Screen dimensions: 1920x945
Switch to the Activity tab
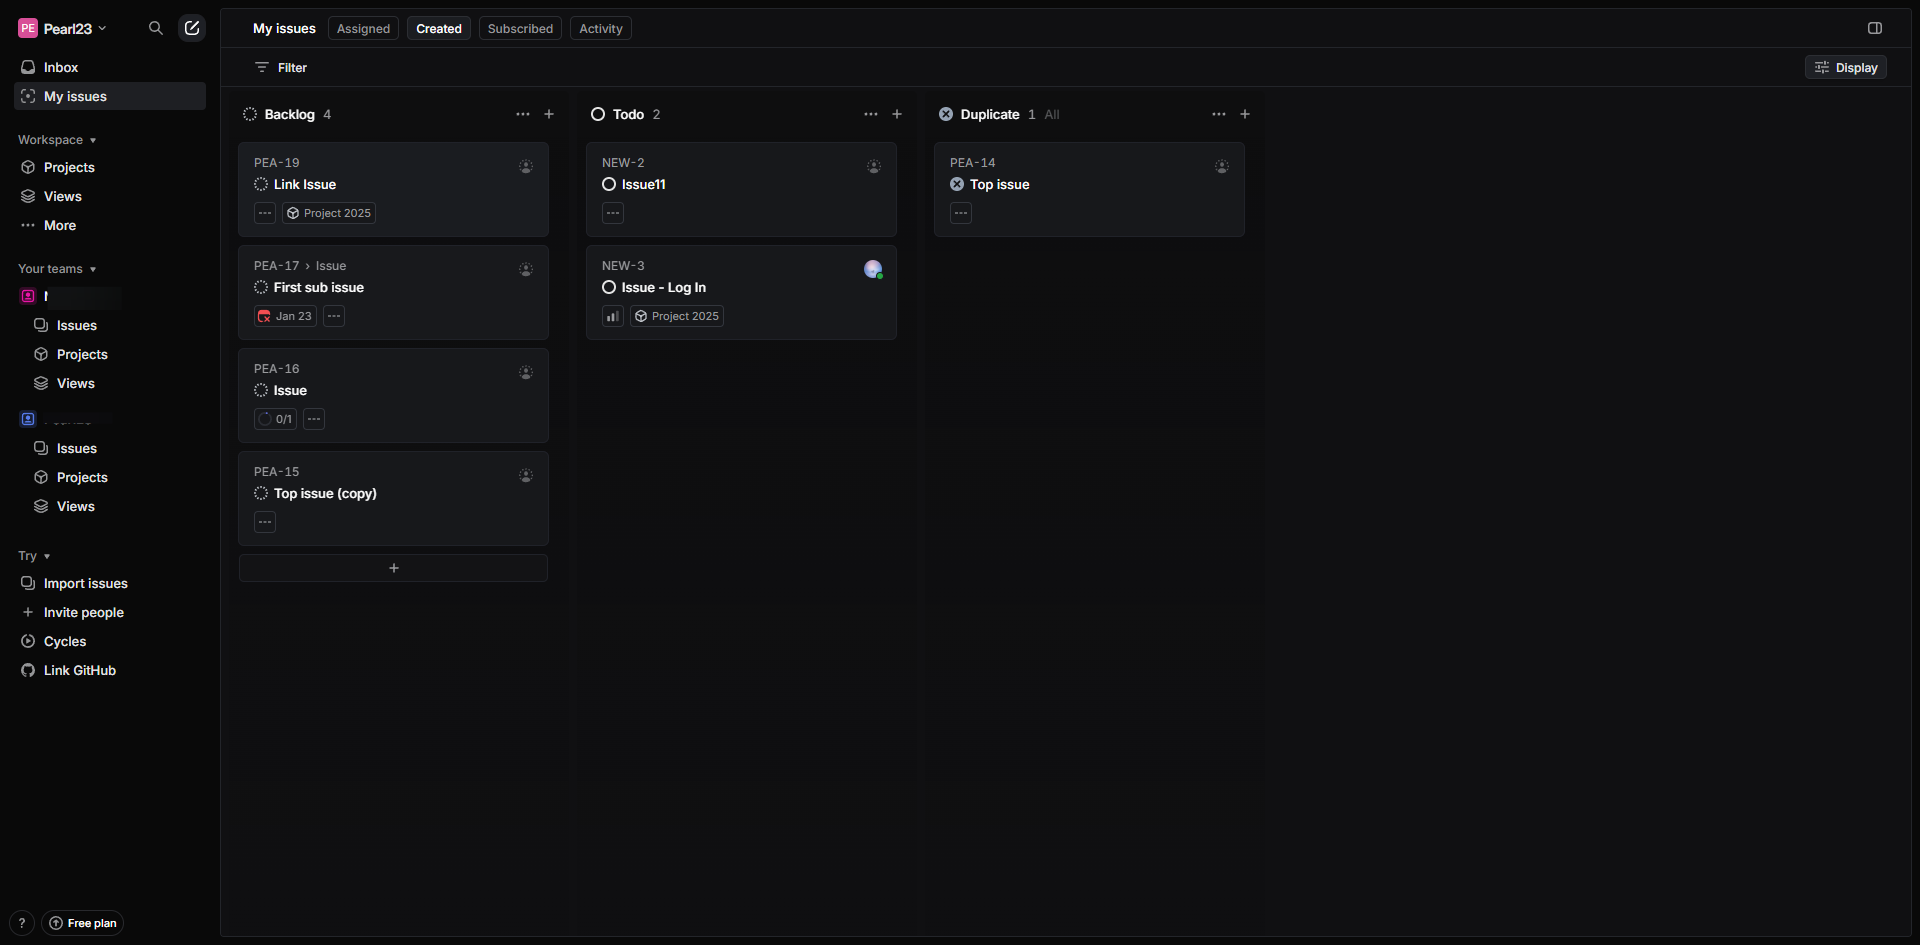(600, 28)
